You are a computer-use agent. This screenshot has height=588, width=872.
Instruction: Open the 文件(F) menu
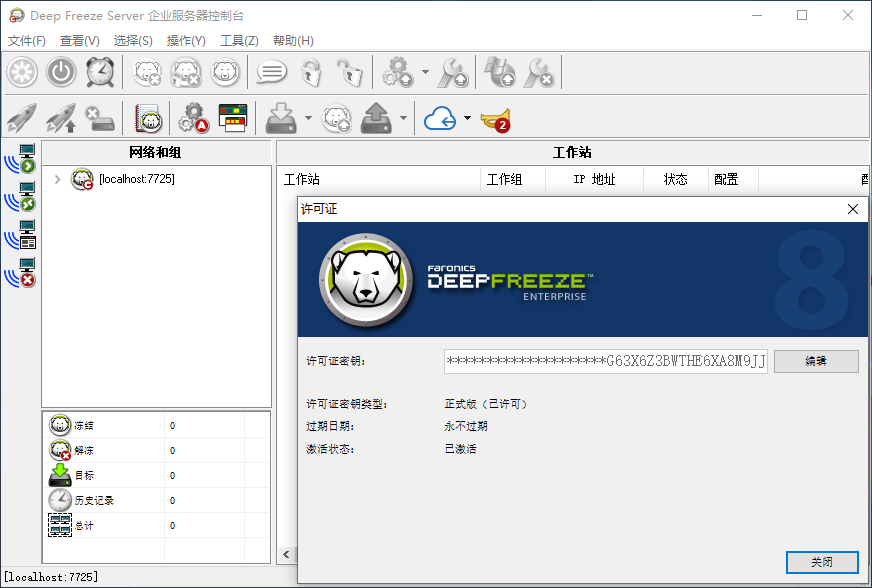(x=26, y=41)
